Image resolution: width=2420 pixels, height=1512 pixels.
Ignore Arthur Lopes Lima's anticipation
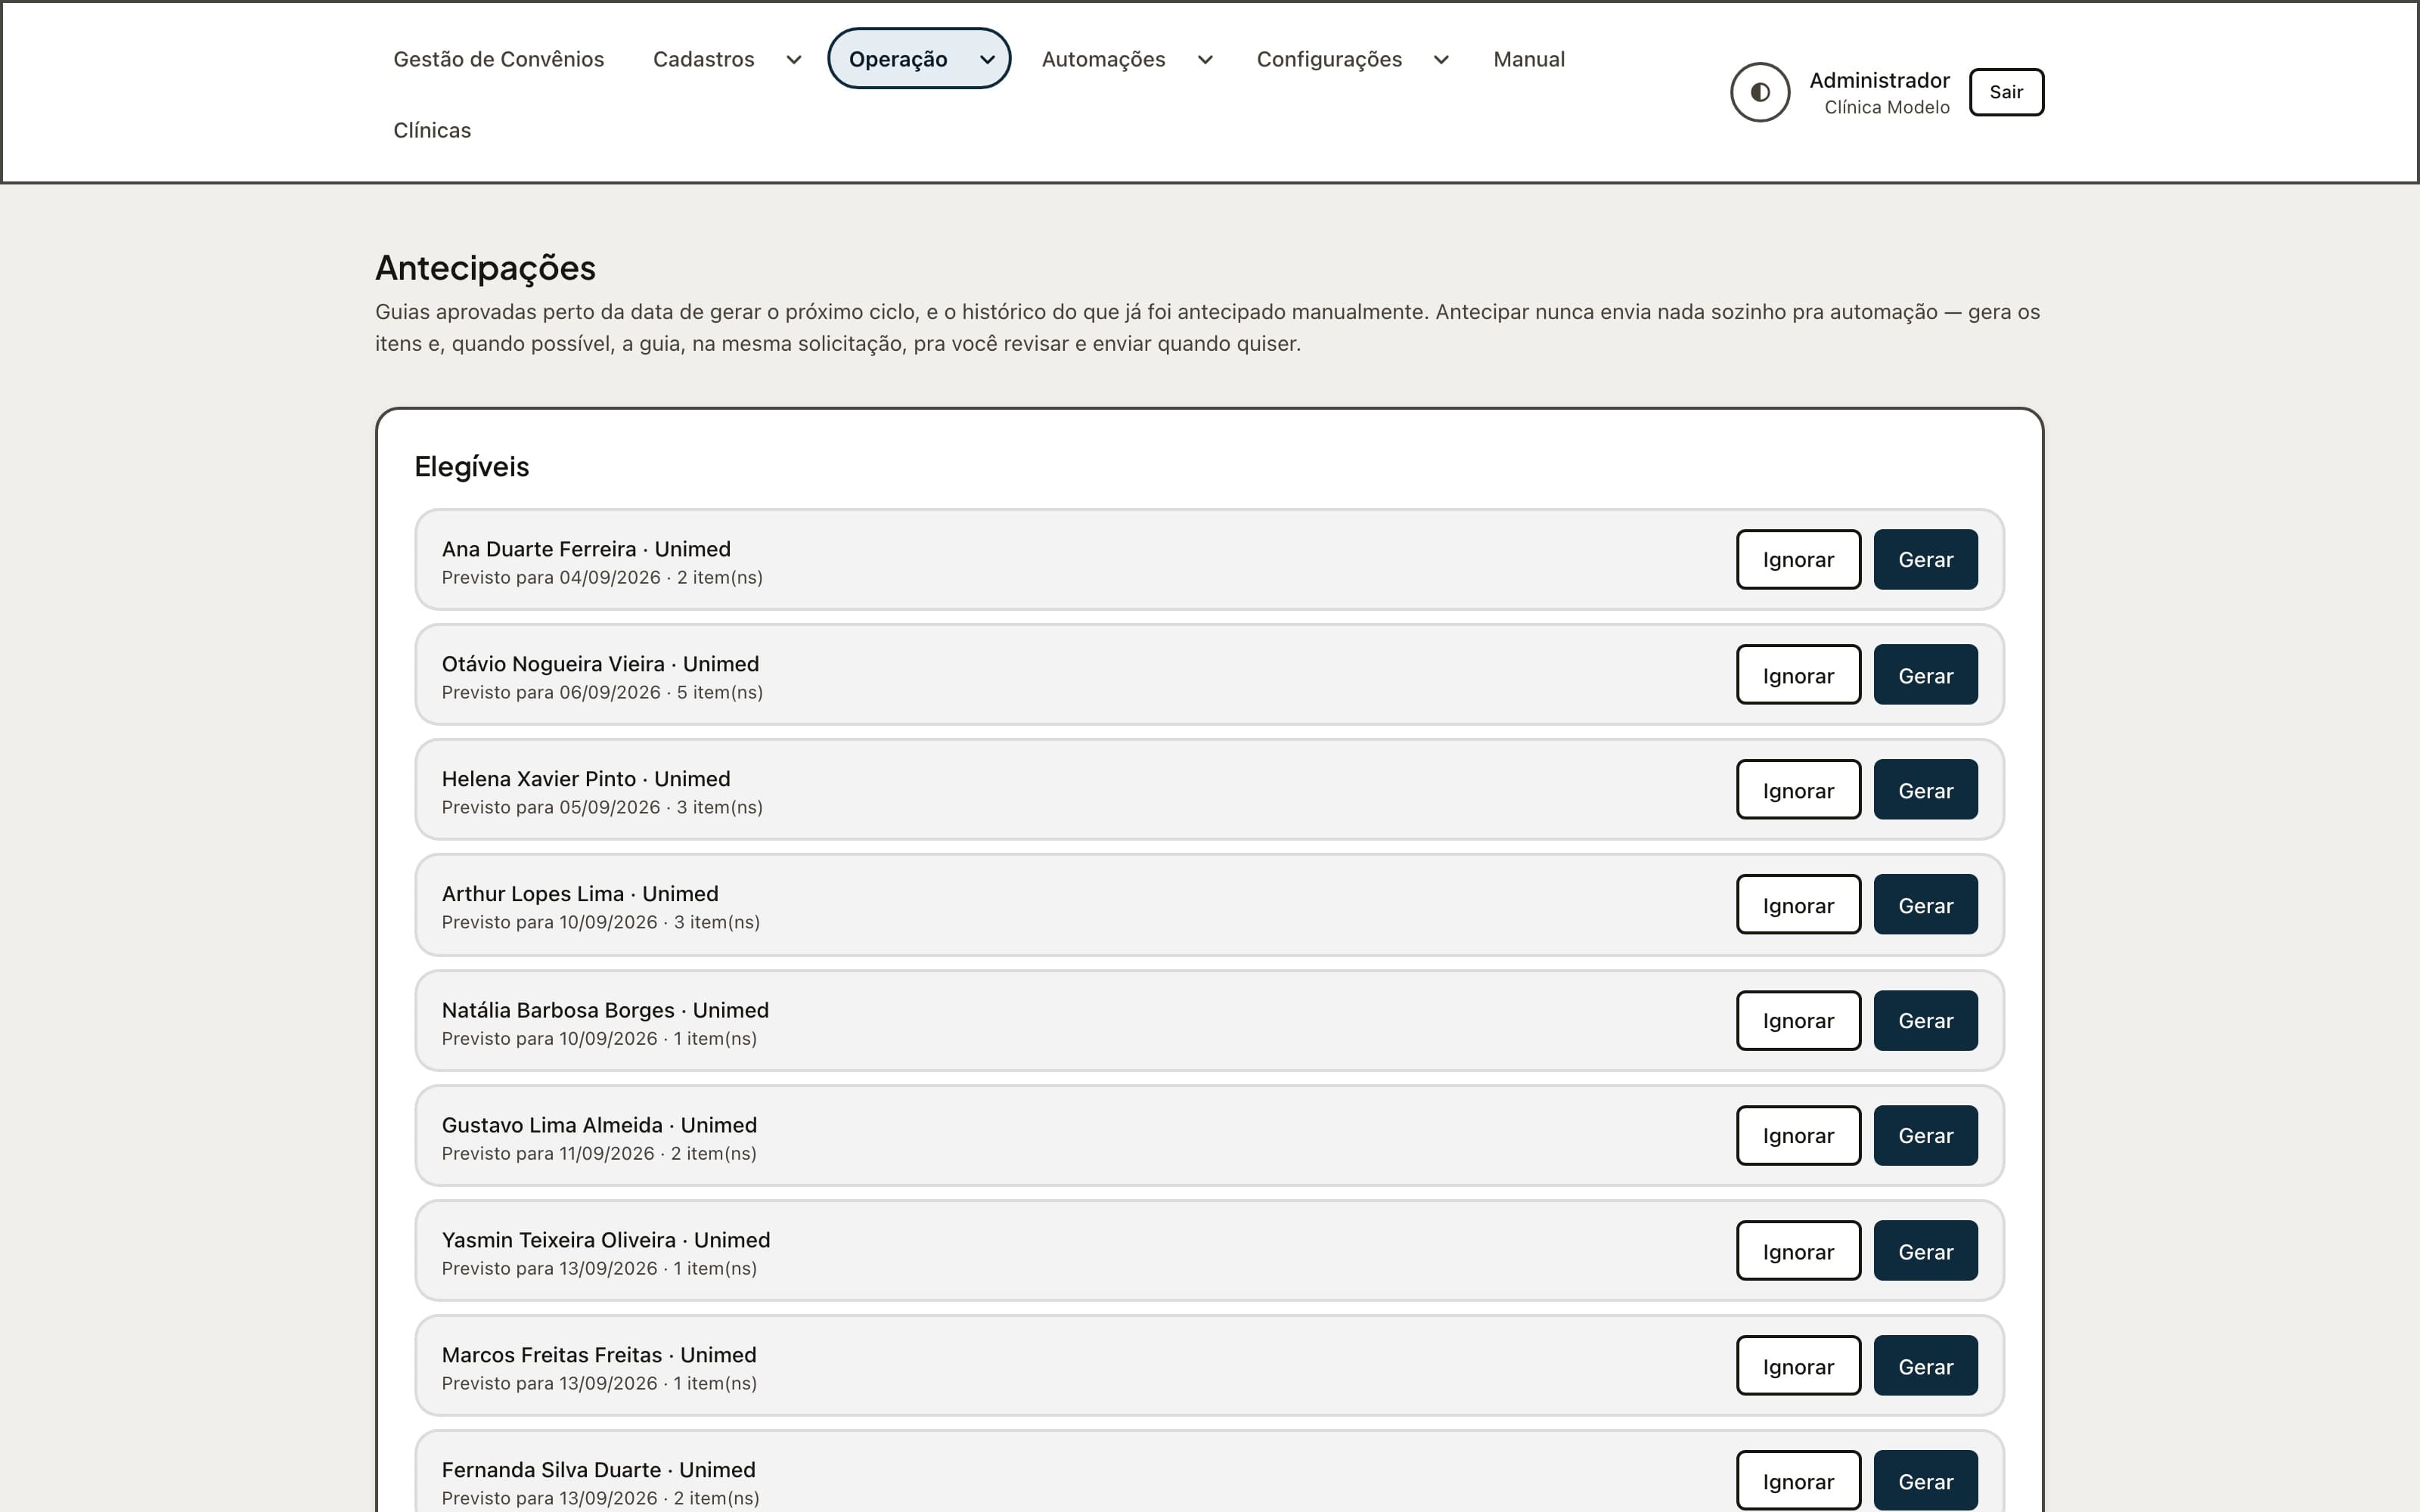pyautogui.click(x=1798, y=905)
